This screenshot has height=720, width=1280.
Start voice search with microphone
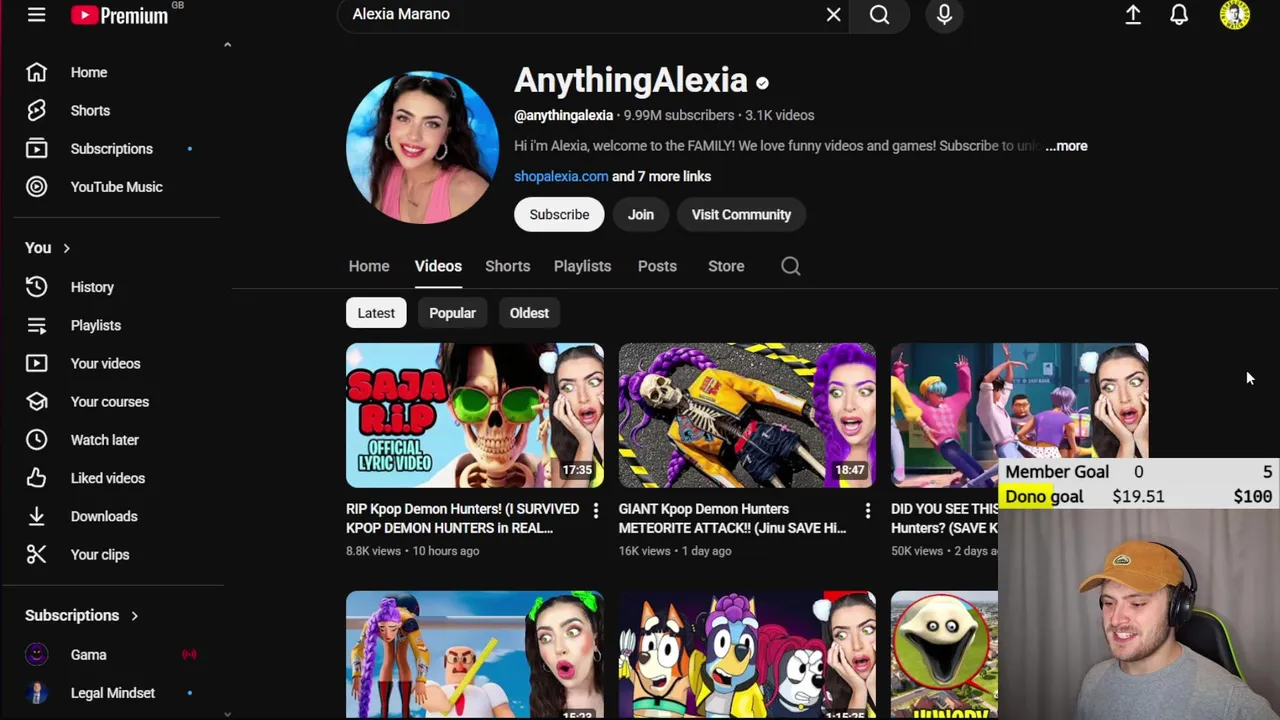tap(944, 15)
